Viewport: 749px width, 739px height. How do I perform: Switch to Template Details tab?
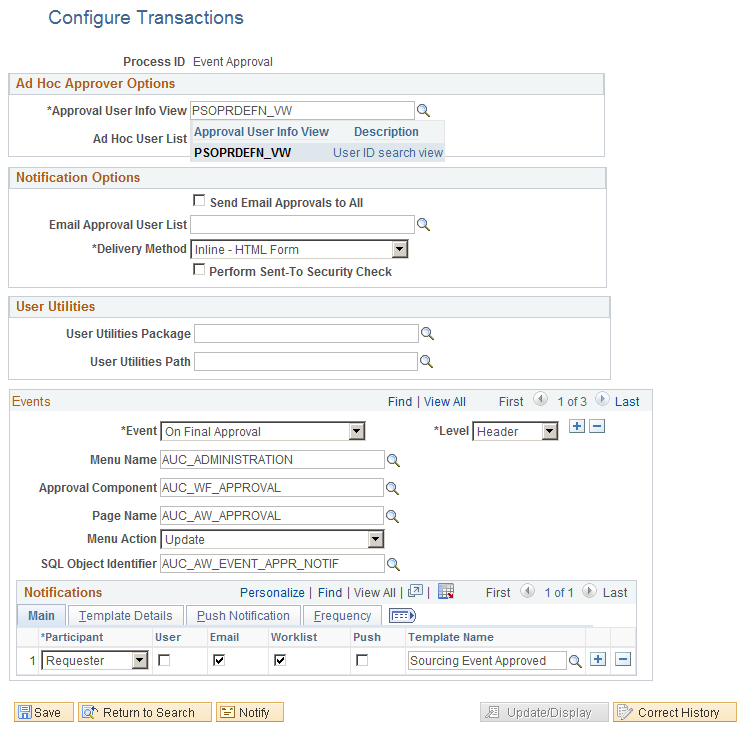[x=126, y=616]
